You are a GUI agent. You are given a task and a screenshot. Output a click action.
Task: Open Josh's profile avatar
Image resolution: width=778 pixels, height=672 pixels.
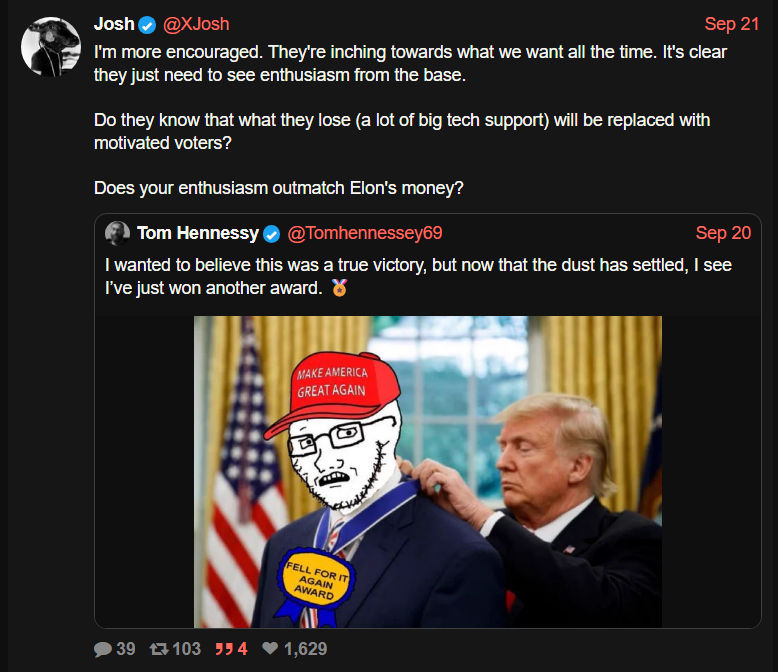click(x=51, y=47)
